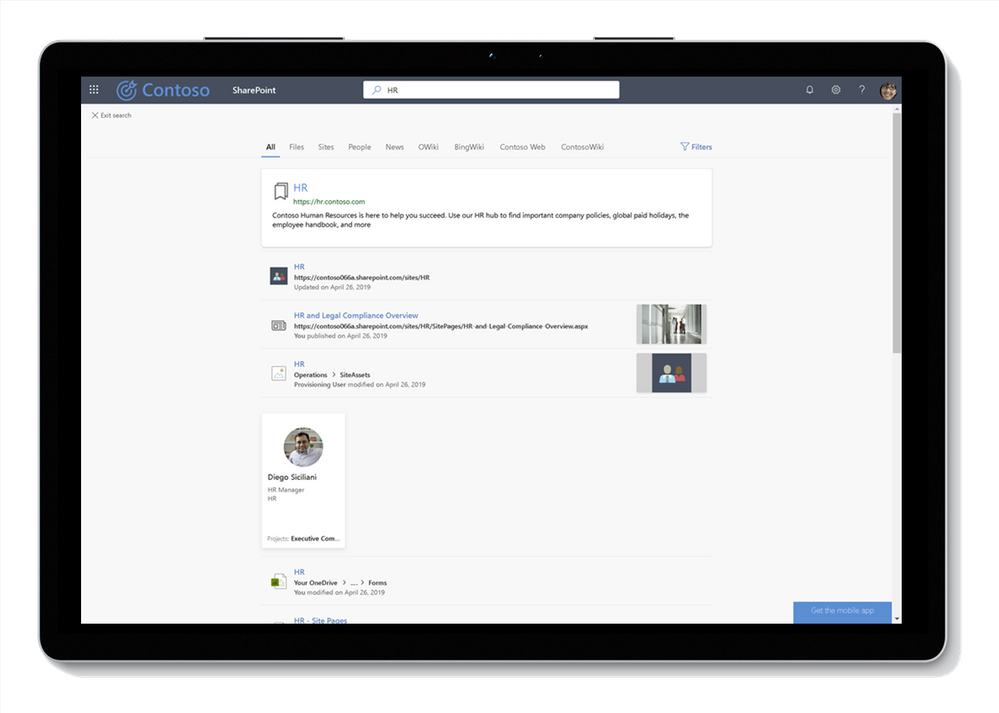999x713 pixels.
Task: Click the HR site icon at contoso066a.sharepoint.com
Action: point(278,276)
